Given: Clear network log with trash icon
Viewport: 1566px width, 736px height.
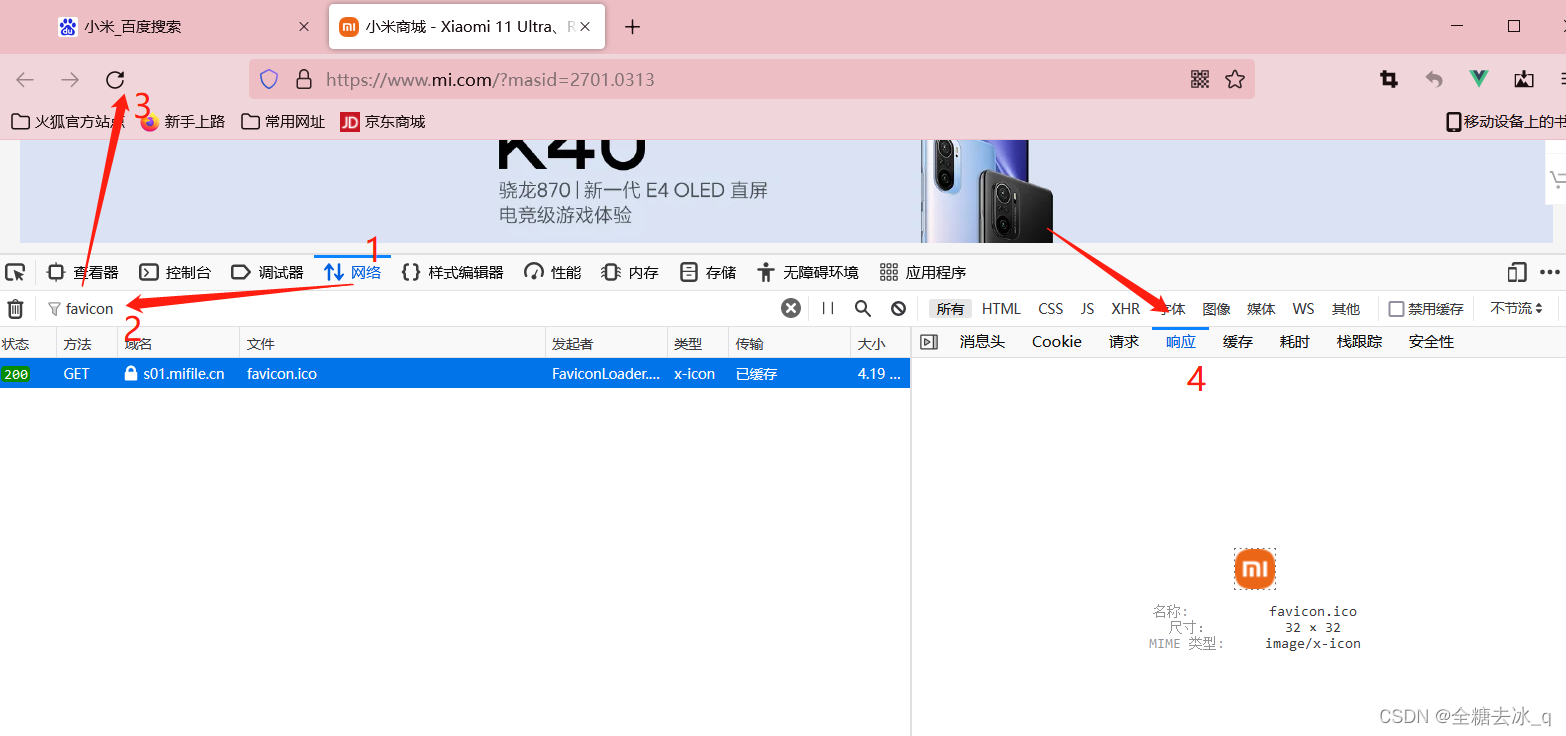Looking at the screenshot, I should coord(15,309).
